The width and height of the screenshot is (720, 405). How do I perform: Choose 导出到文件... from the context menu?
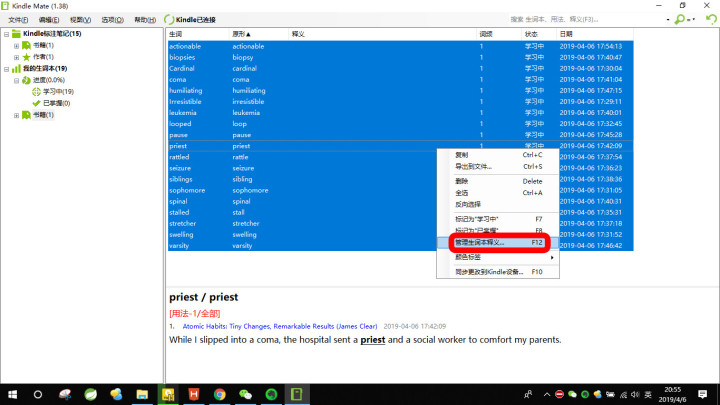pyautogui.click(x=498, y=167)
